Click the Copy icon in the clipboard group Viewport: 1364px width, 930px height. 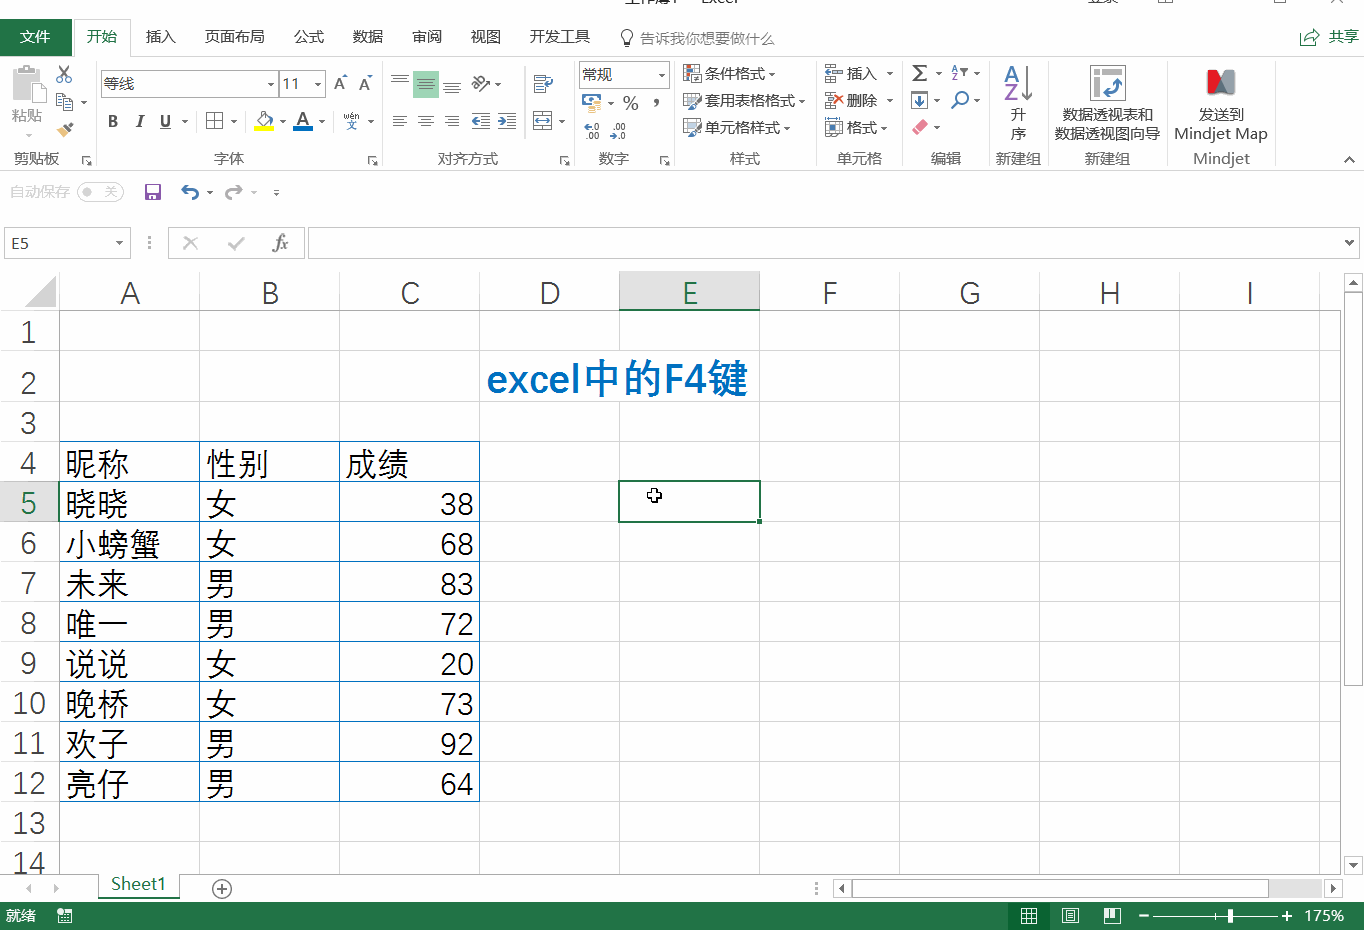(x=65, y=102)
